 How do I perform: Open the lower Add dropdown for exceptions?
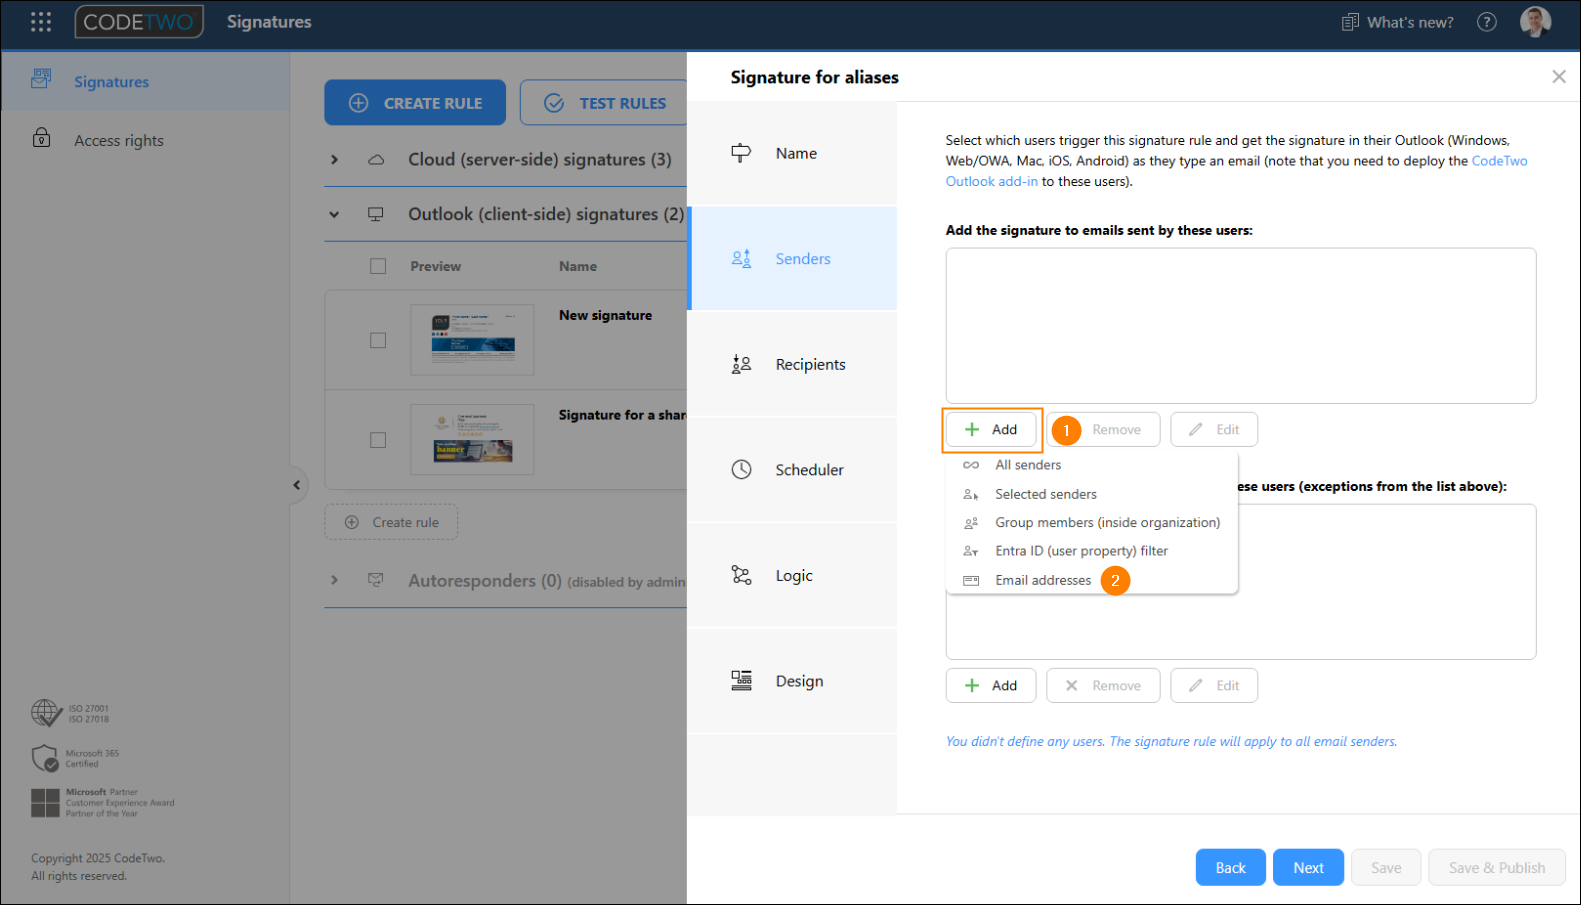point(991,686)
